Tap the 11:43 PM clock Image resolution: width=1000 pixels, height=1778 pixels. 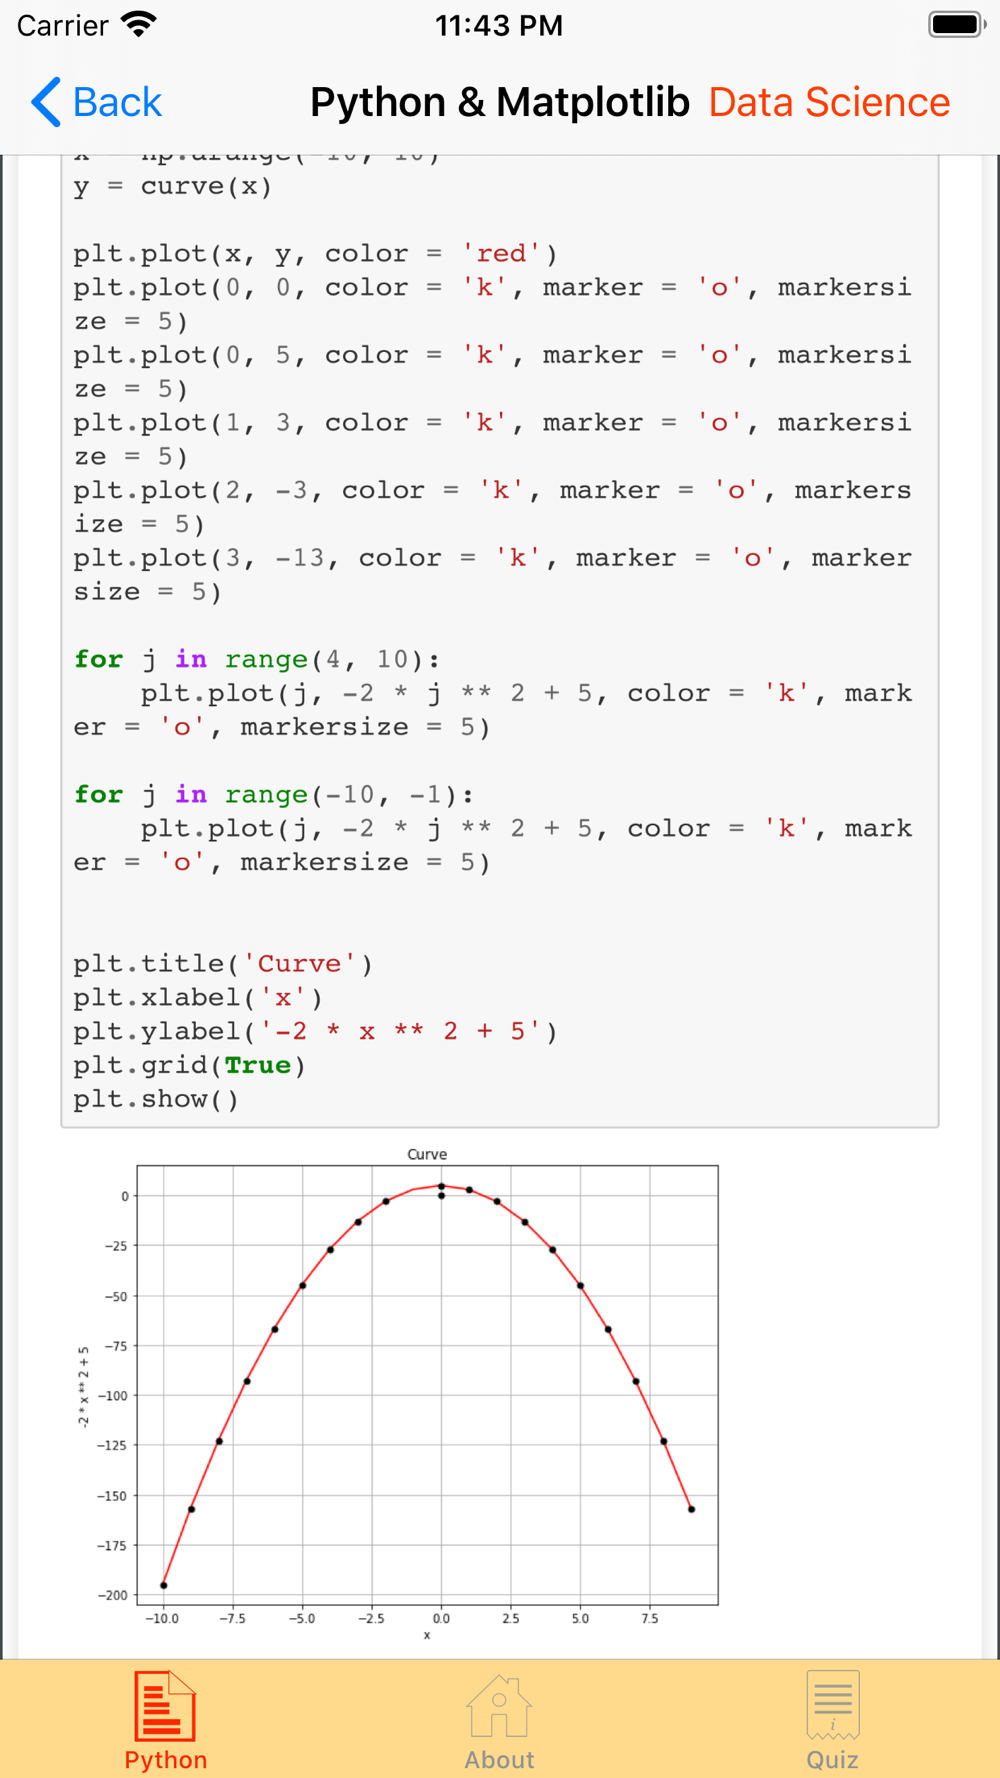pyautogui.click(x=499, y=25)
